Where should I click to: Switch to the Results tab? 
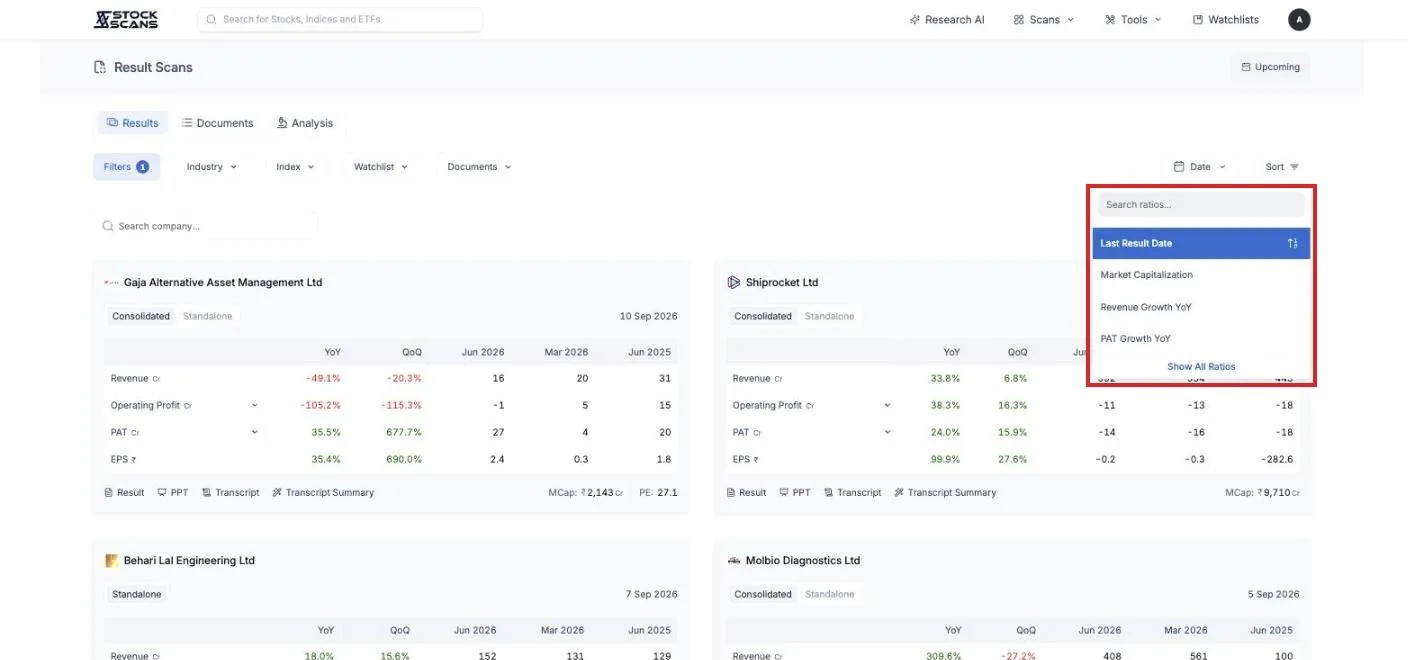pos(132,123)
